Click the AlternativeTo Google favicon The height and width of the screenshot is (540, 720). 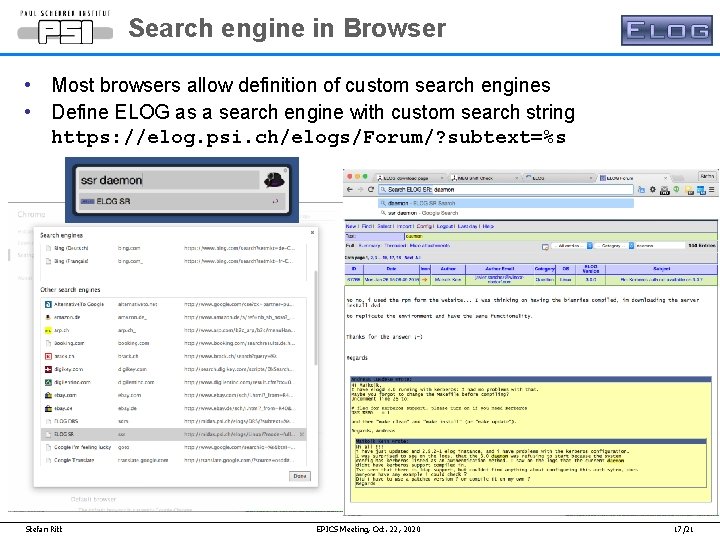(48, 304)
